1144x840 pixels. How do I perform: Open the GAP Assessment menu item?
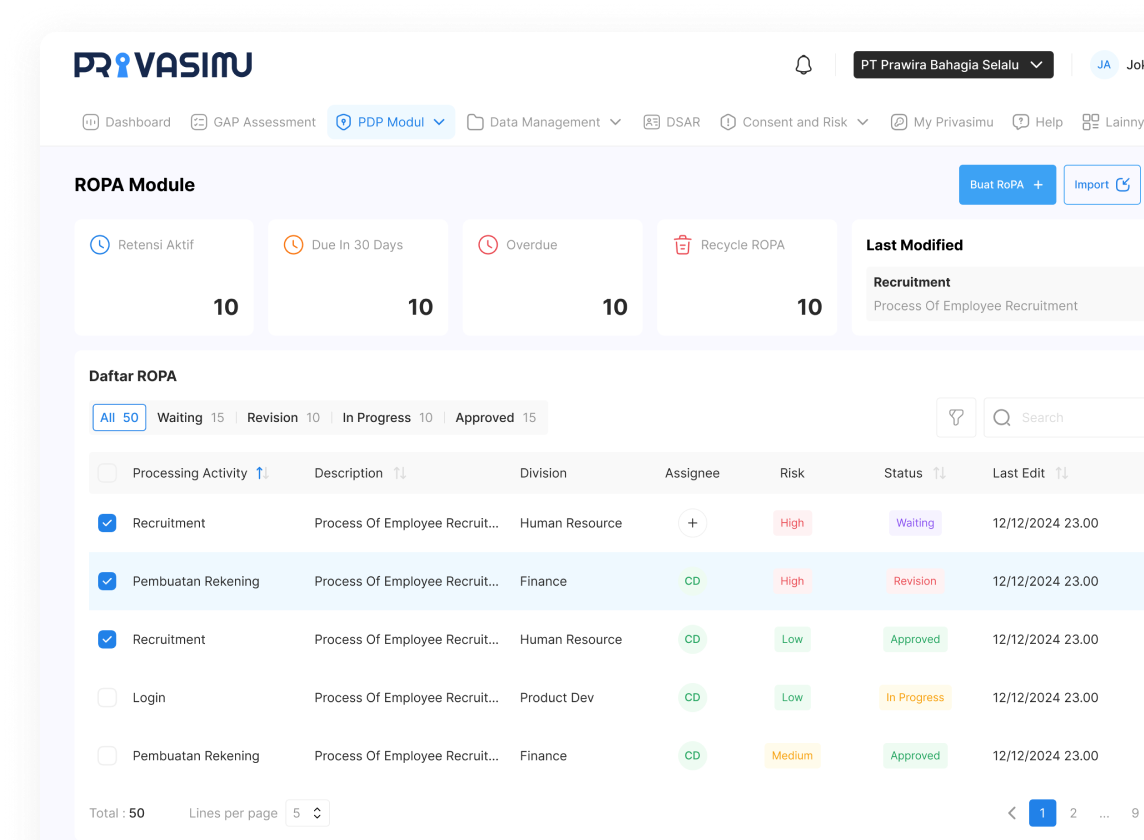point(253,122)
